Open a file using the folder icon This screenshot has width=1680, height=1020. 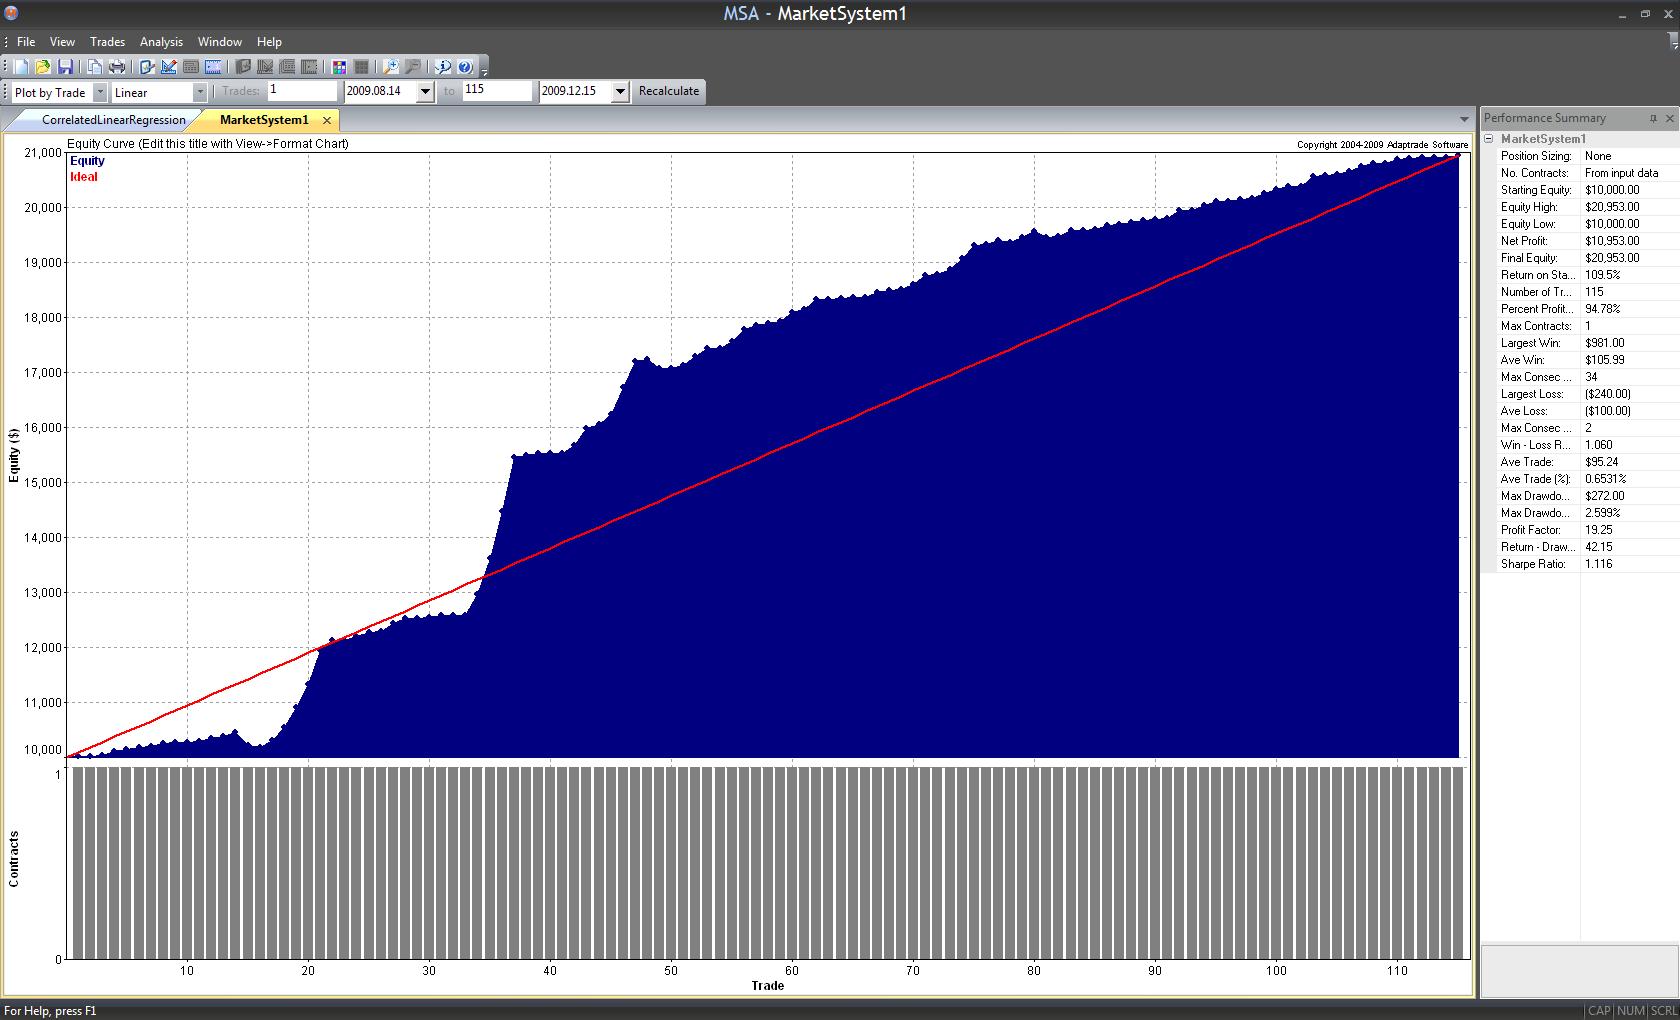43,67
